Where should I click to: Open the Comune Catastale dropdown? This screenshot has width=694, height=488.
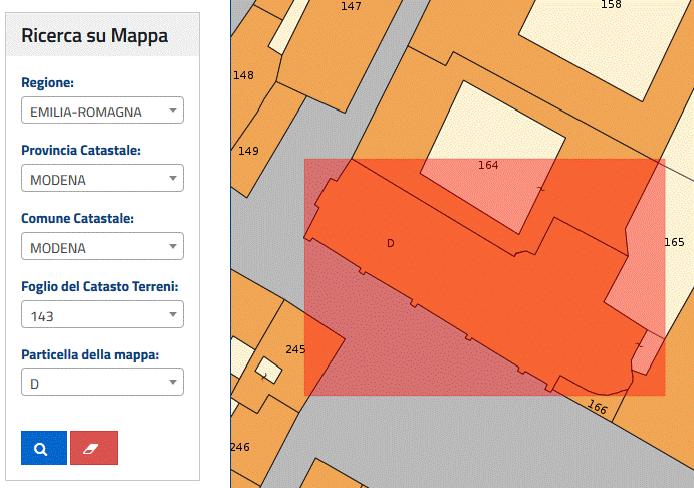click(102, 246)
